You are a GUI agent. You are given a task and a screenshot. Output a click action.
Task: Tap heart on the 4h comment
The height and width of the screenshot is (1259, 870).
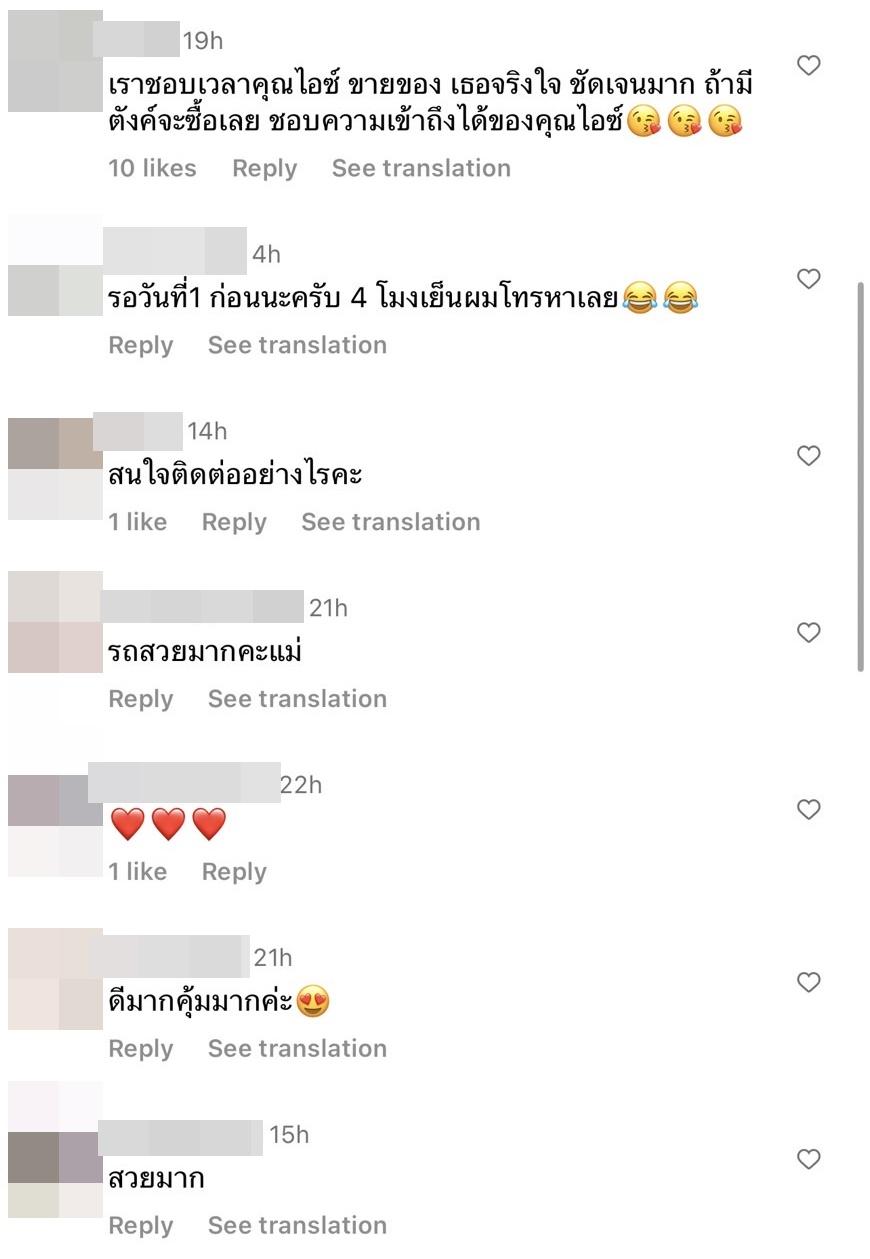point(808,279)
